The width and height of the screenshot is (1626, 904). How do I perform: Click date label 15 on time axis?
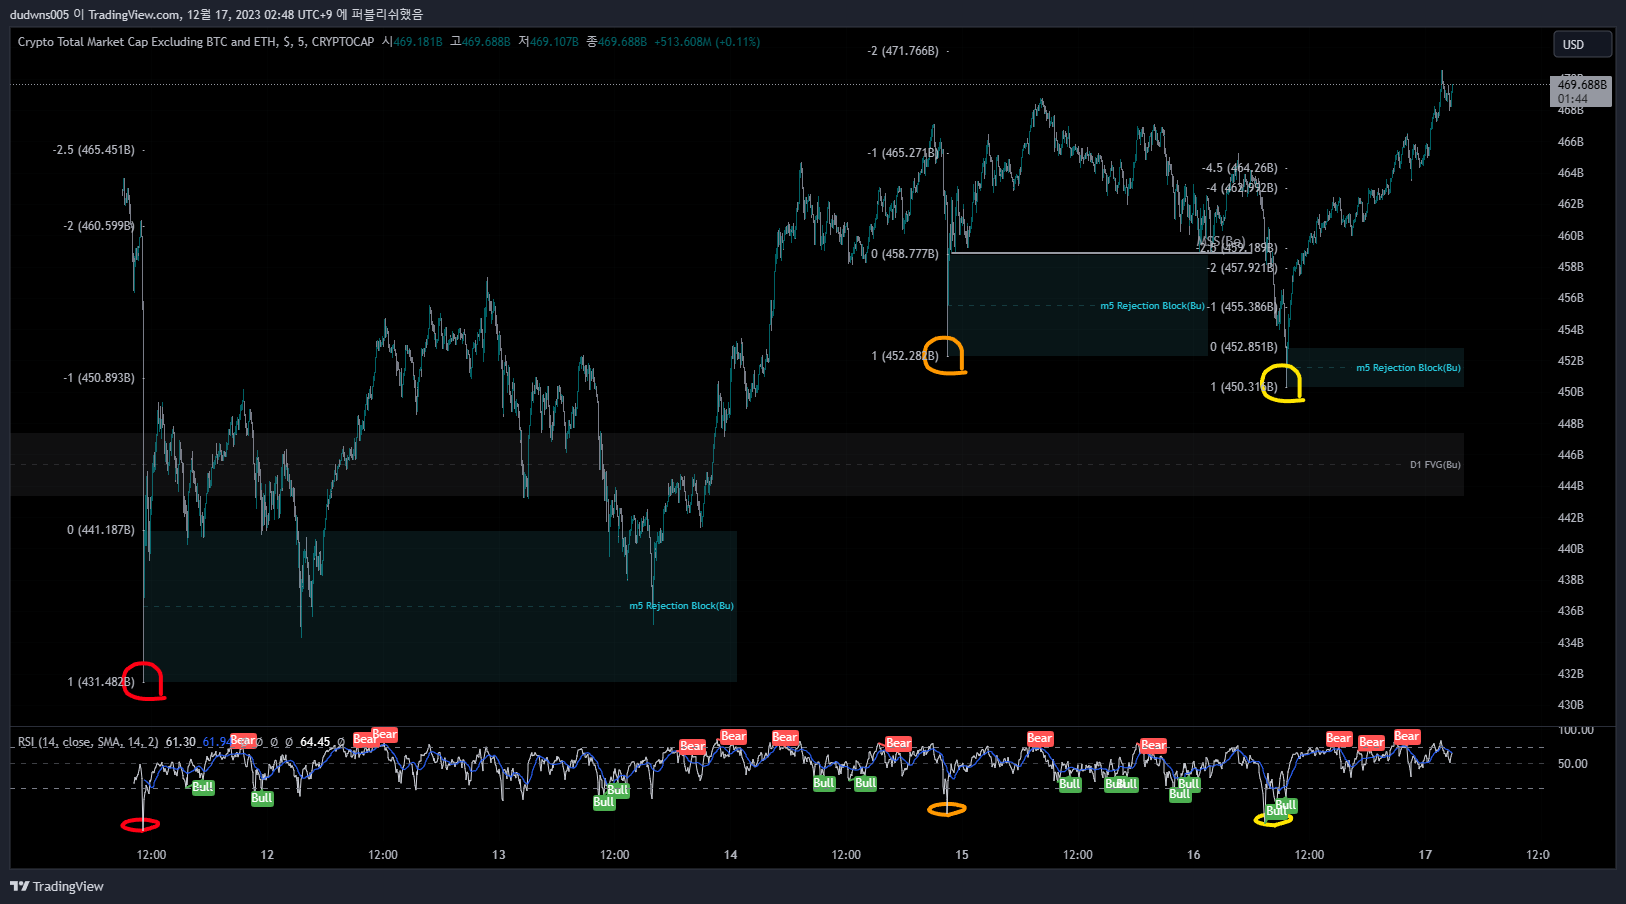coord(962,855)
